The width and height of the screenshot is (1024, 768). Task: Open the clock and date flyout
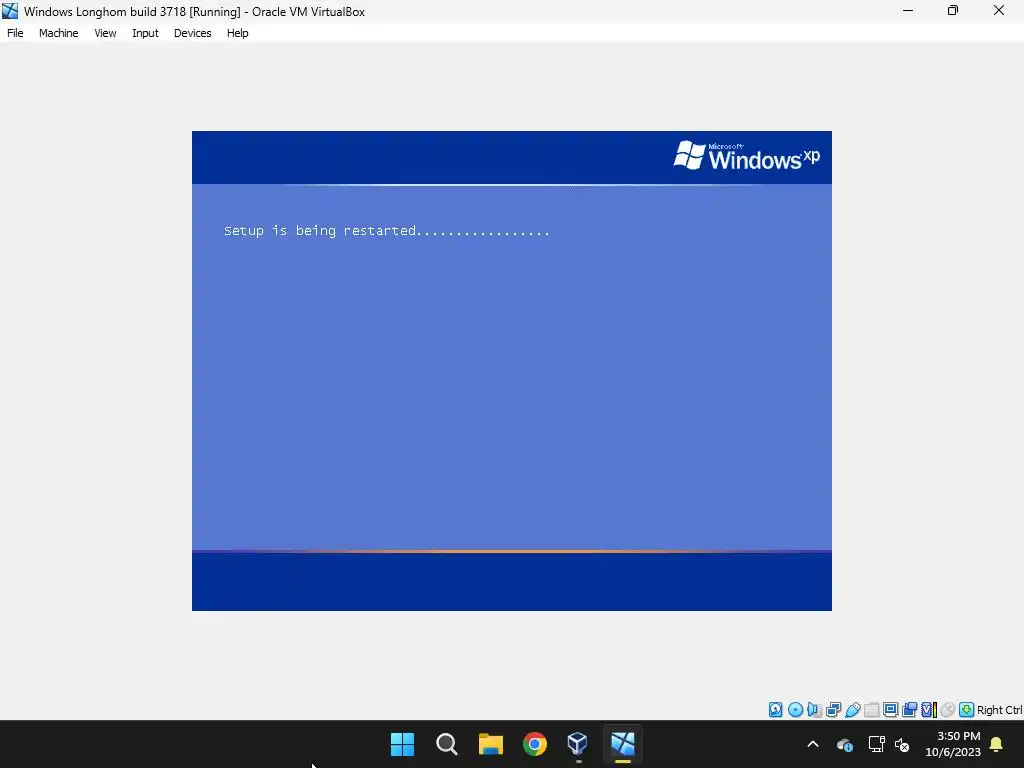click(x=953, y=744)
